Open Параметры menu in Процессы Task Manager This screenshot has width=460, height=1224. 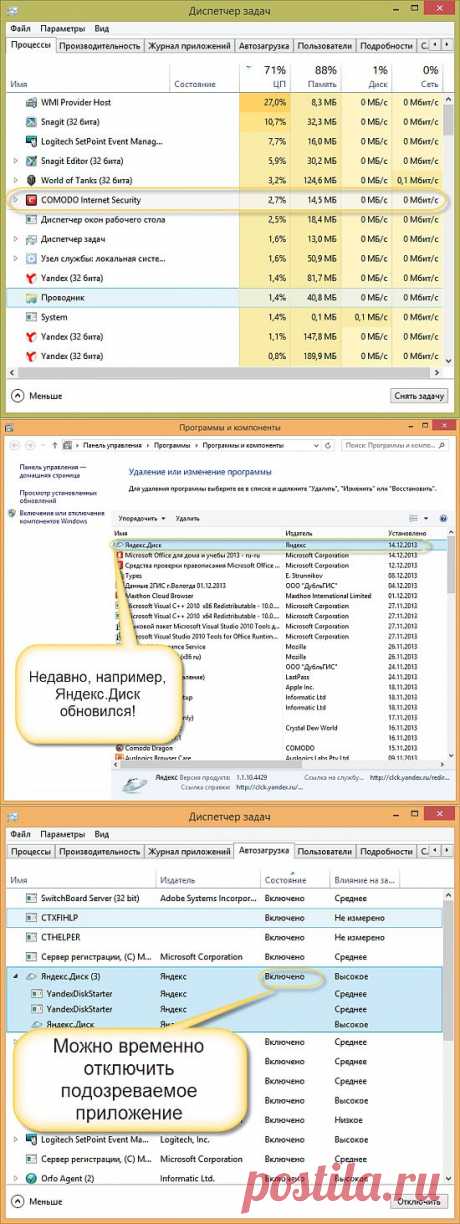tap(62, 29)
